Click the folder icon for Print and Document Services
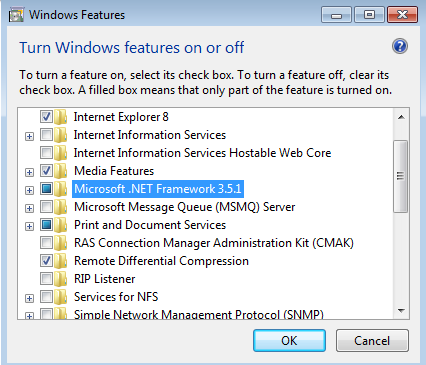The width and height of the screenshot is (426, 365). (x=61, y=225)
